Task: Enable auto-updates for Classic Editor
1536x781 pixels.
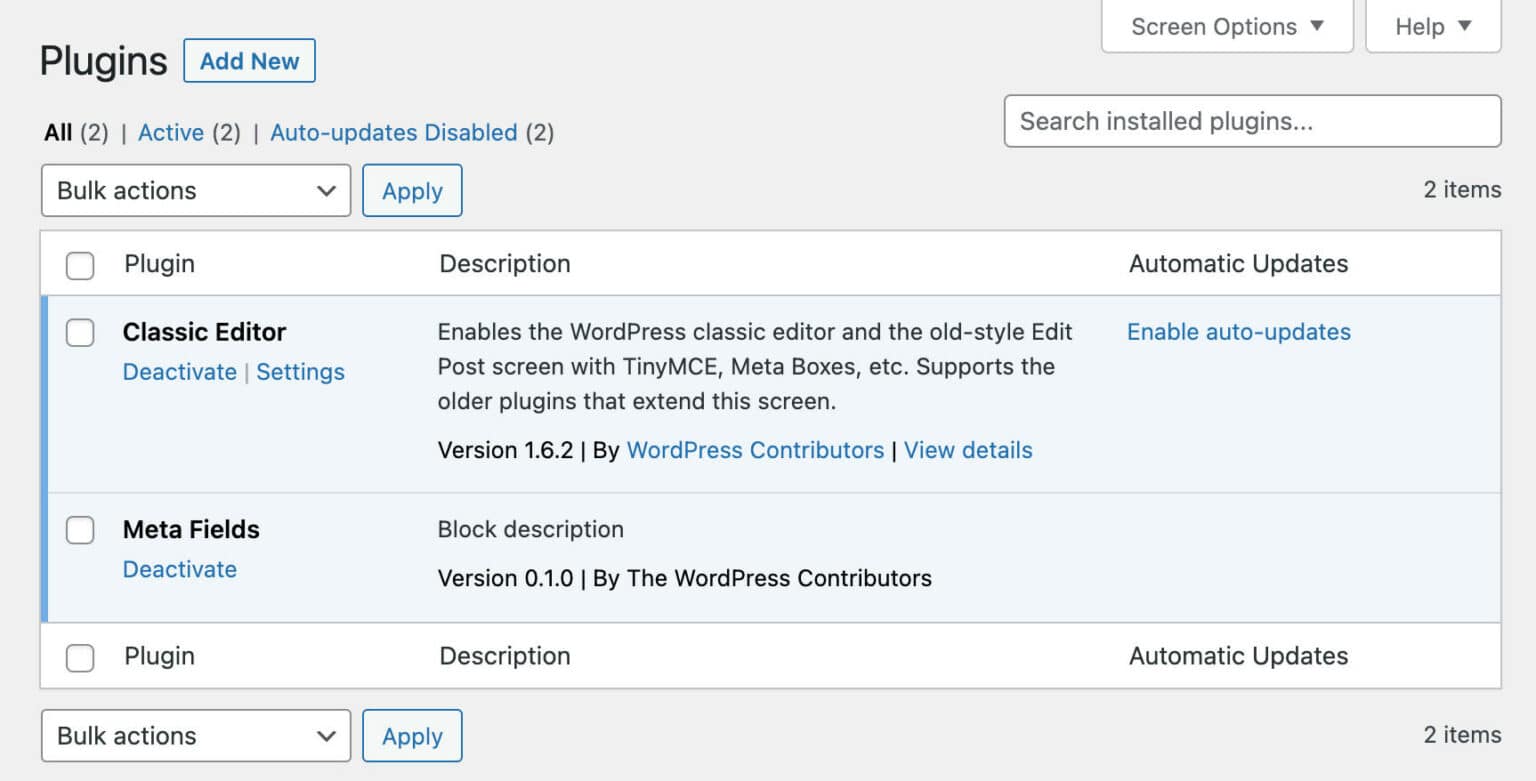Action: click(1238, 331)
